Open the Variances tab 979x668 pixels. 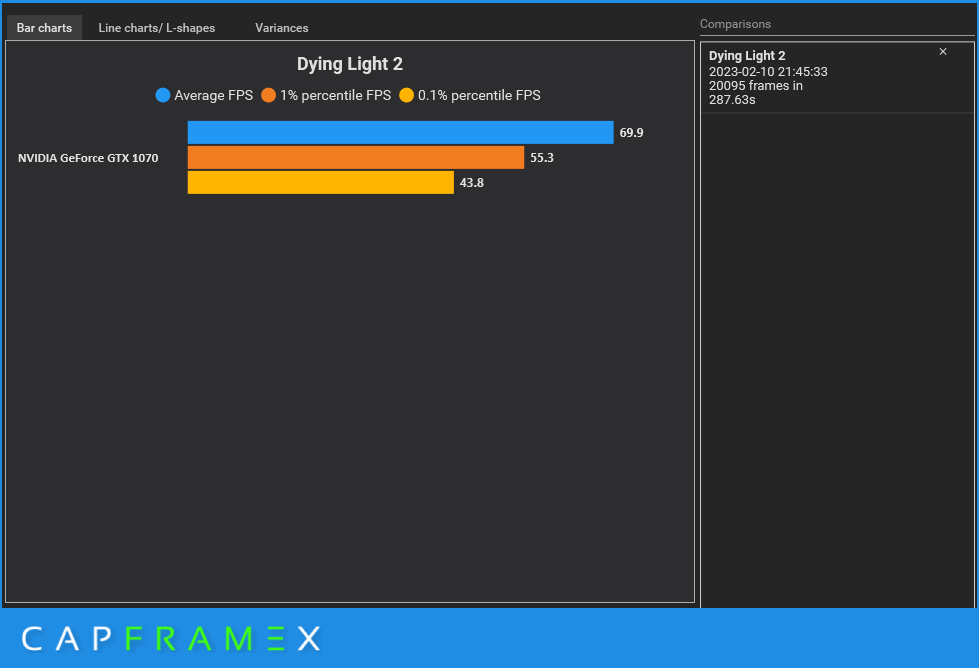point(282,27)
